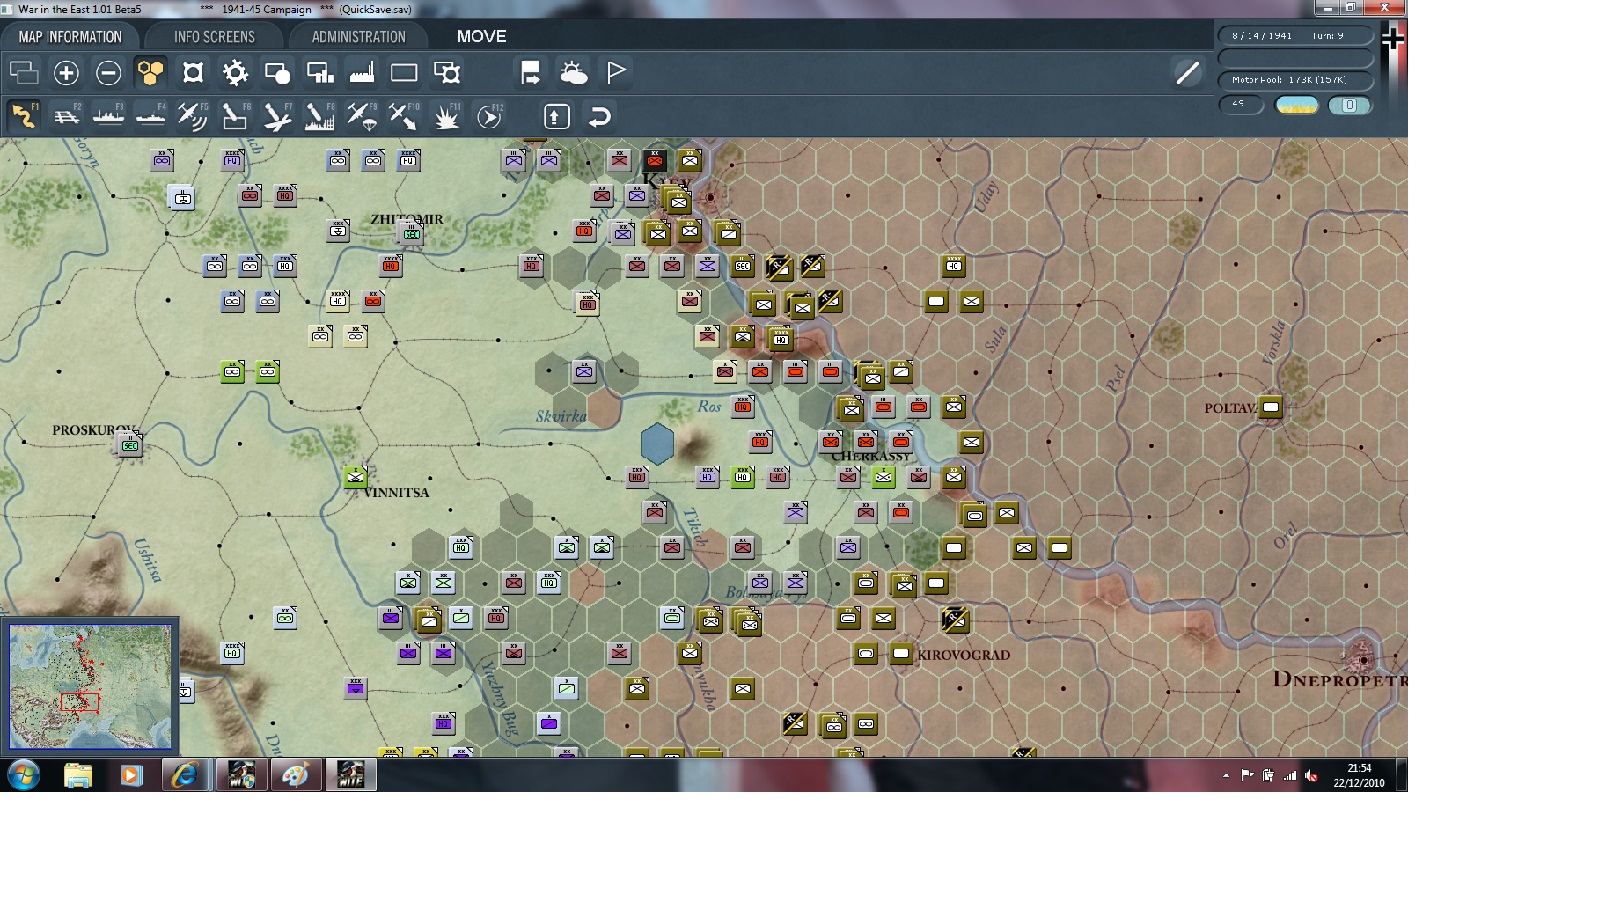Zoom in the map with plus icon
This screenshot has height=900, width=1600.
coord(66,73)
